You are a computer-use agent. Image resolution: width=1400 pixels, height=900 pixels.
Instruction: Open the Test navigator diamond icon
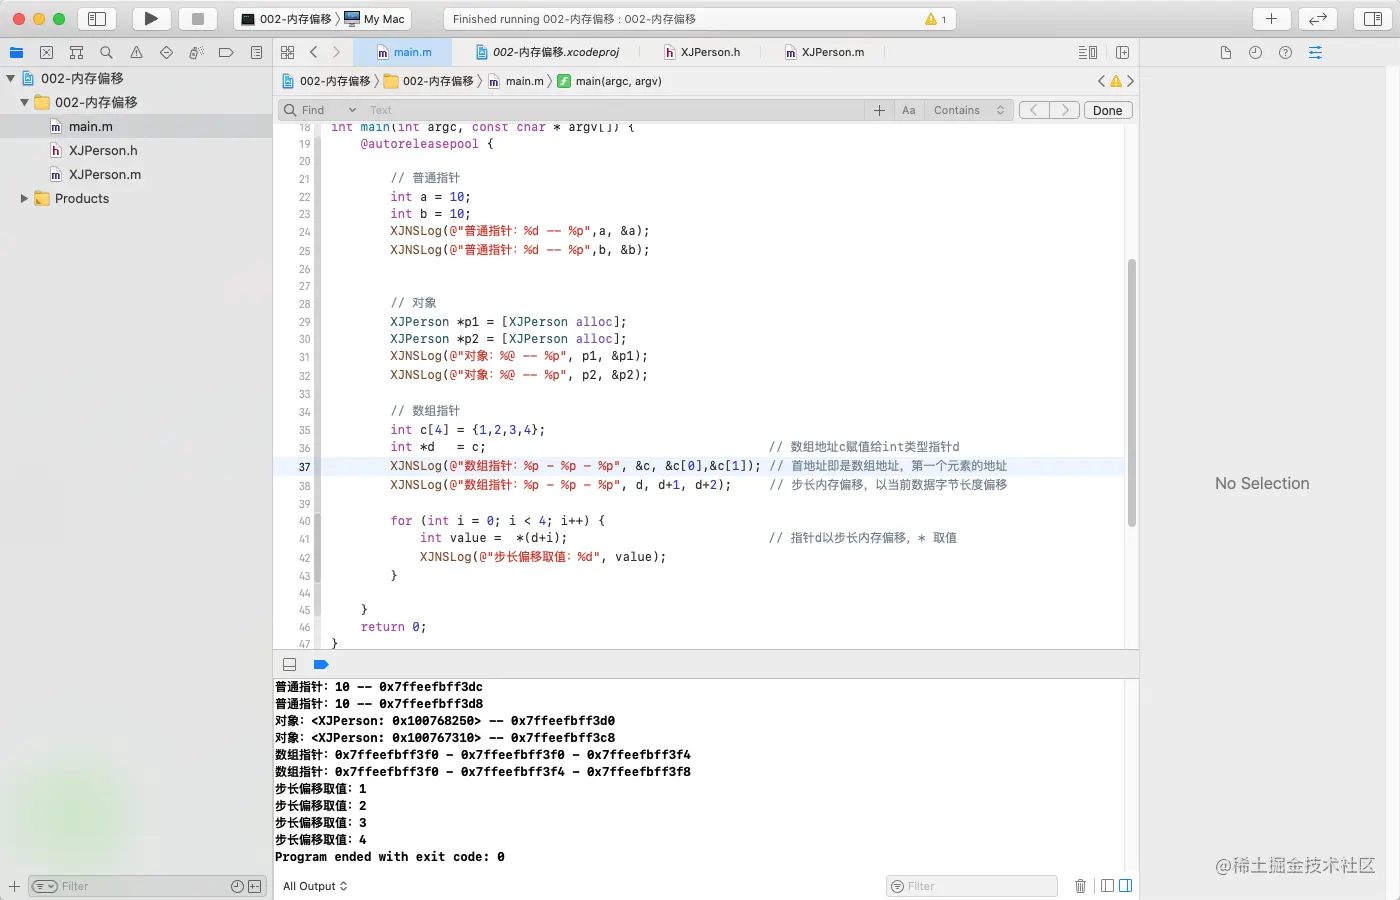click(166, 53)
